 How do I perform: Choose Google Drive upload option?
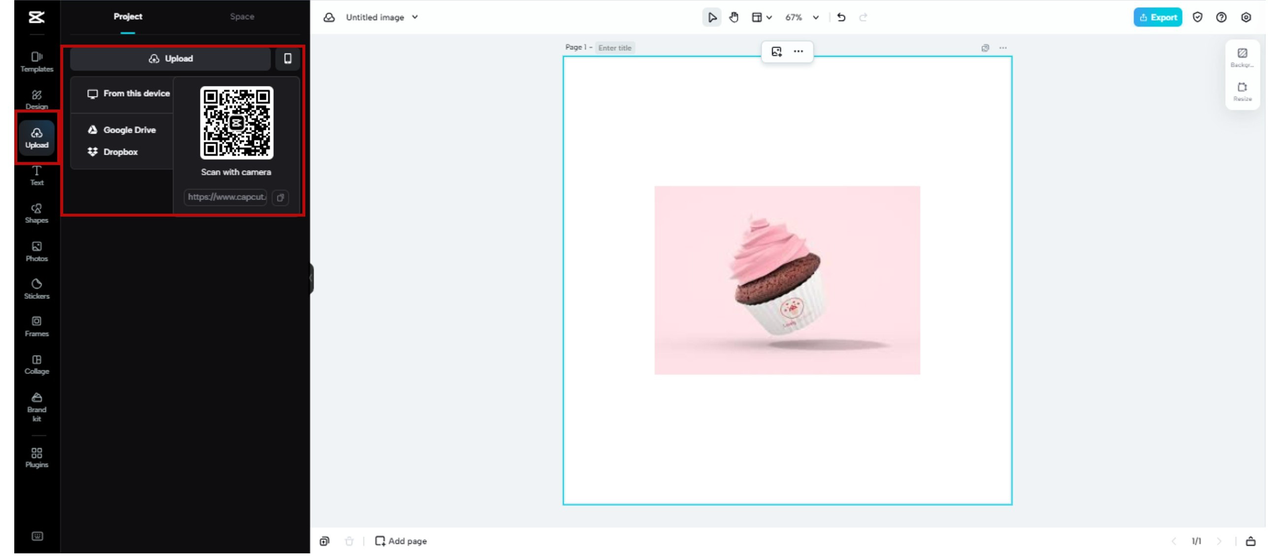(121, 130)
